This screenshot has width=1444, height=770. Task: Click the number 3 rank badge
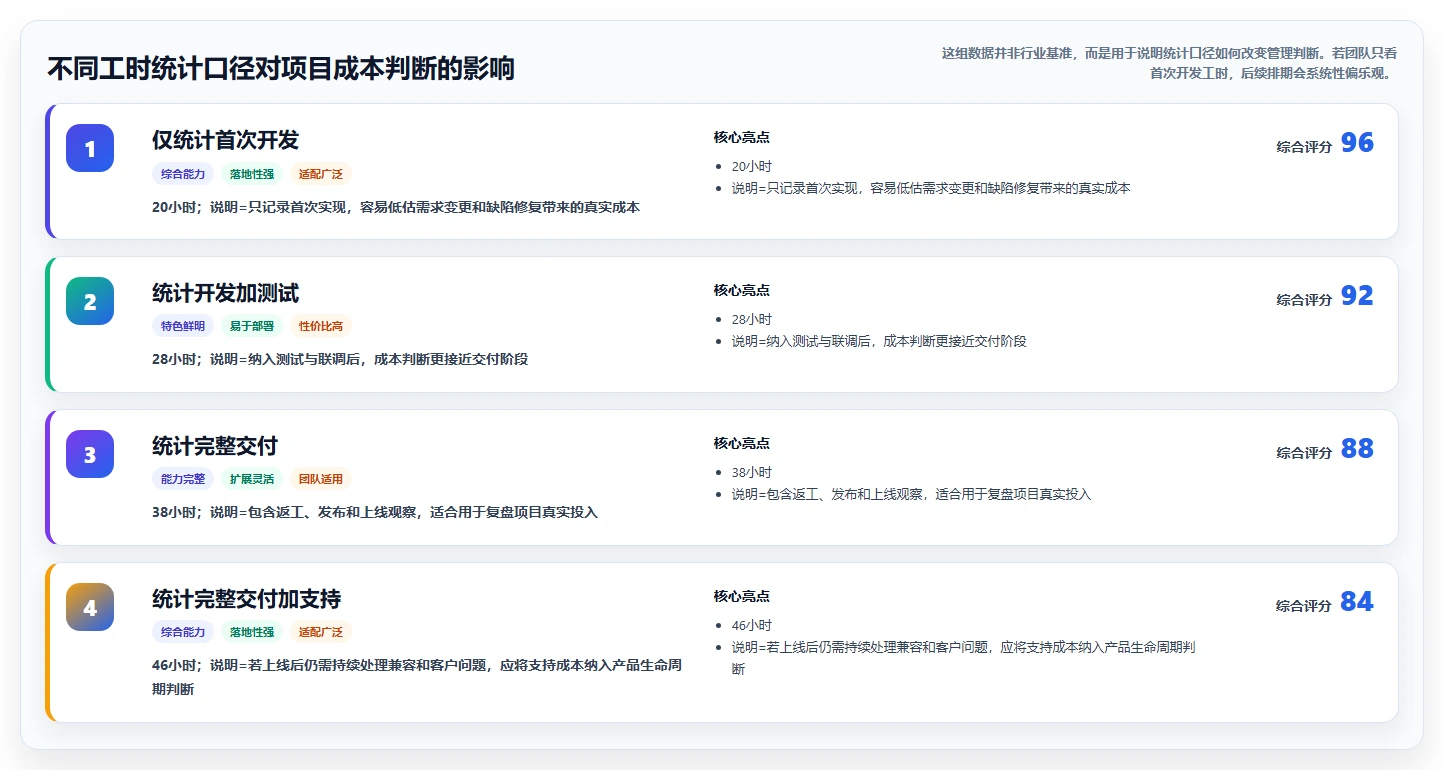(x=90, y=454)
